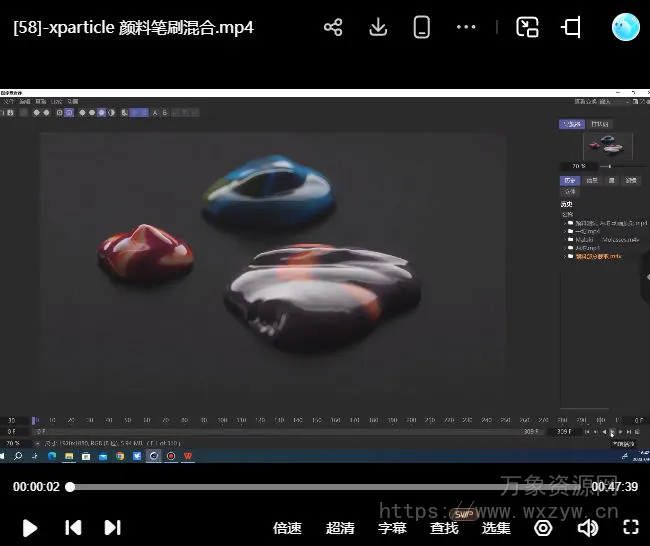Skip to the previous video

click(73, 527)
